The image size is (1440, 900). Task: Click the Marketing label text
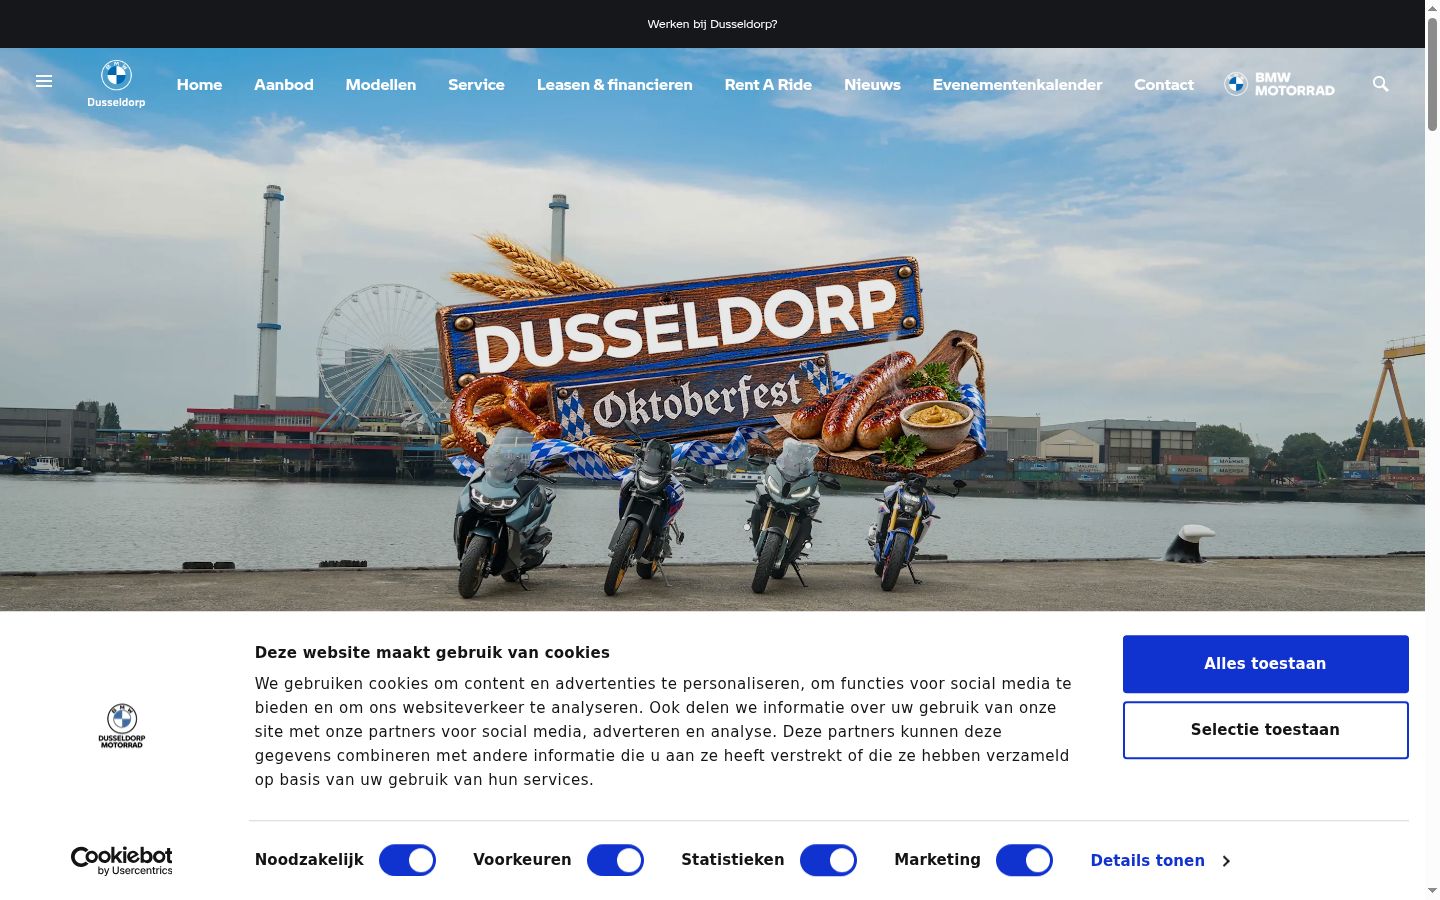tap(937, 860)
